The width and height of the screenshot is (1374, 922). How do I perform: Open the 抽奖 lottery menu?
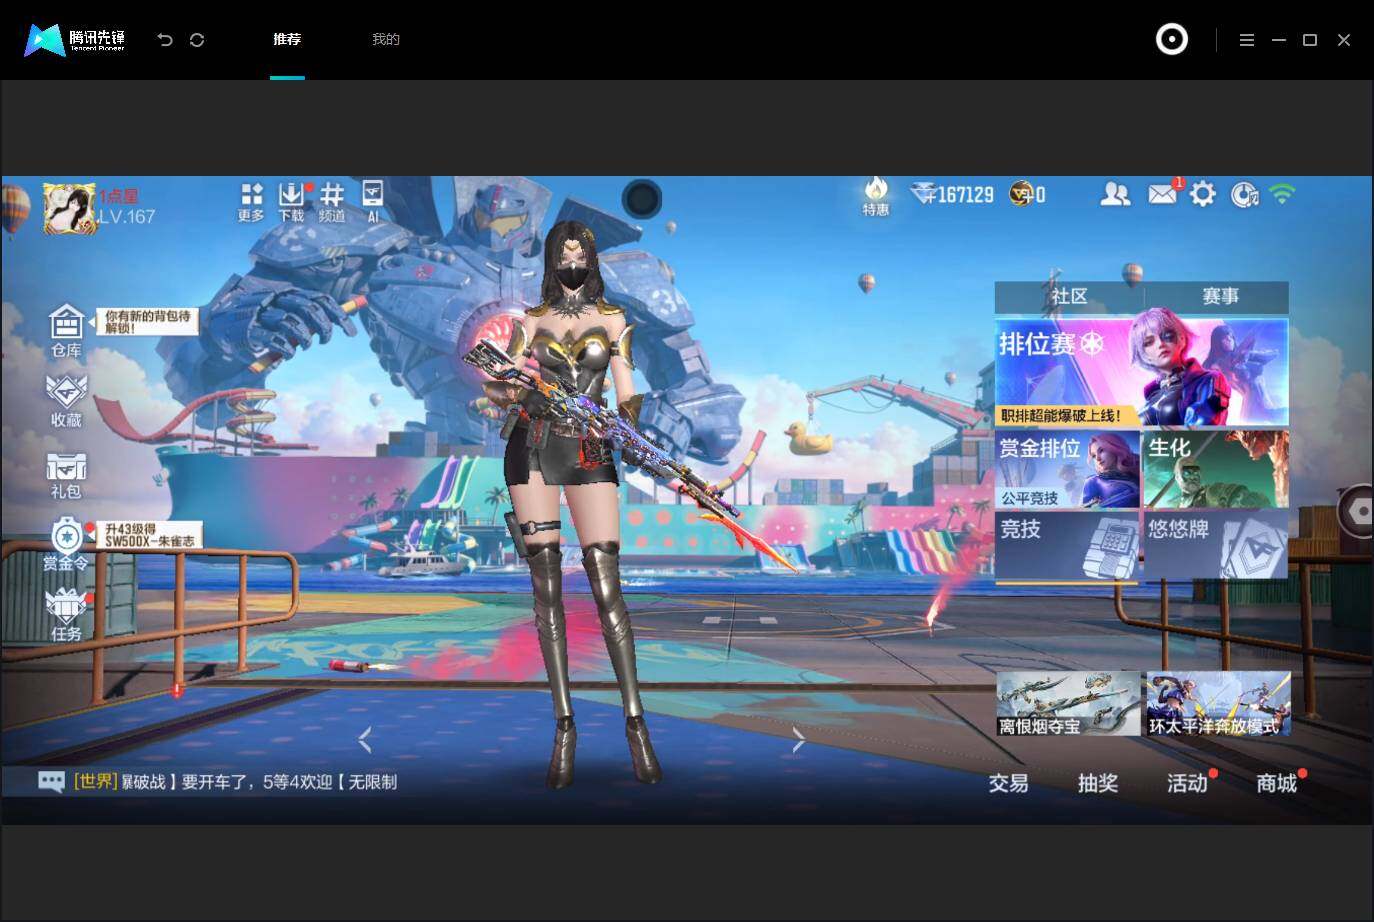click(x=1098, y=783)
